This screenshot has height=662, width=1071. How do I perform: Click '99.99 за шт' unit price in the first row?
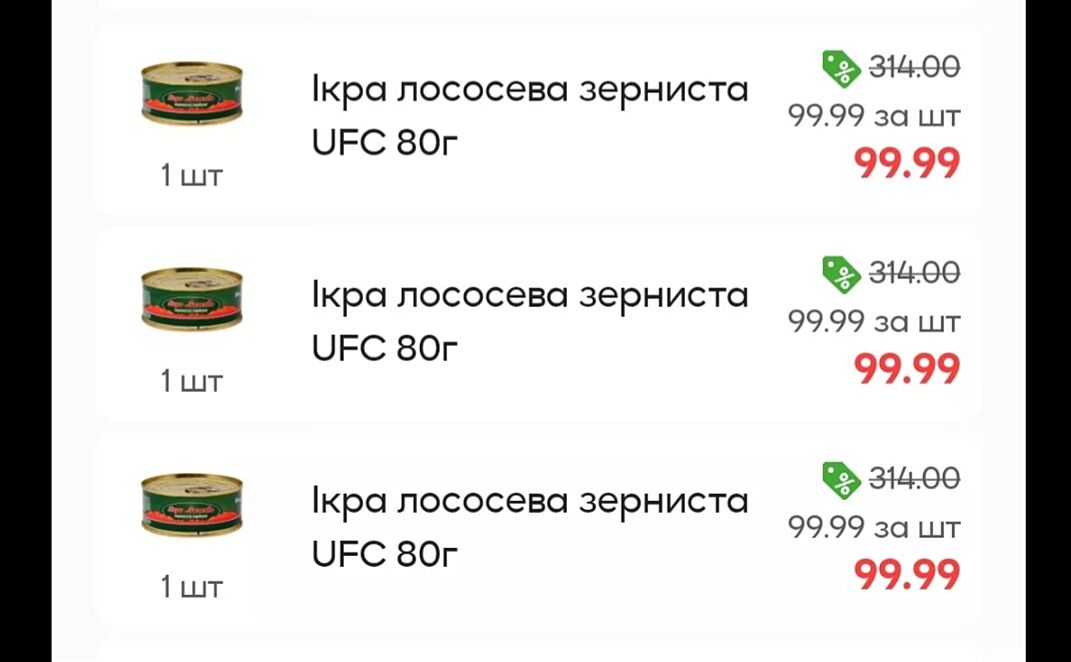point(874,116)
